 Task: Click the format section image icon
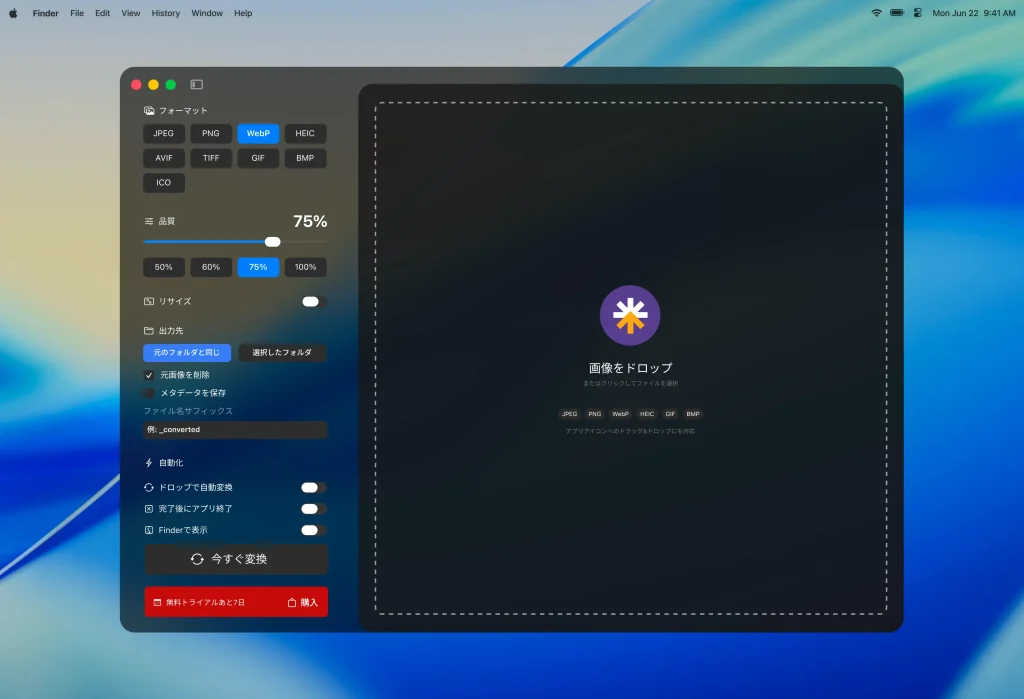(x=149, y=111)
